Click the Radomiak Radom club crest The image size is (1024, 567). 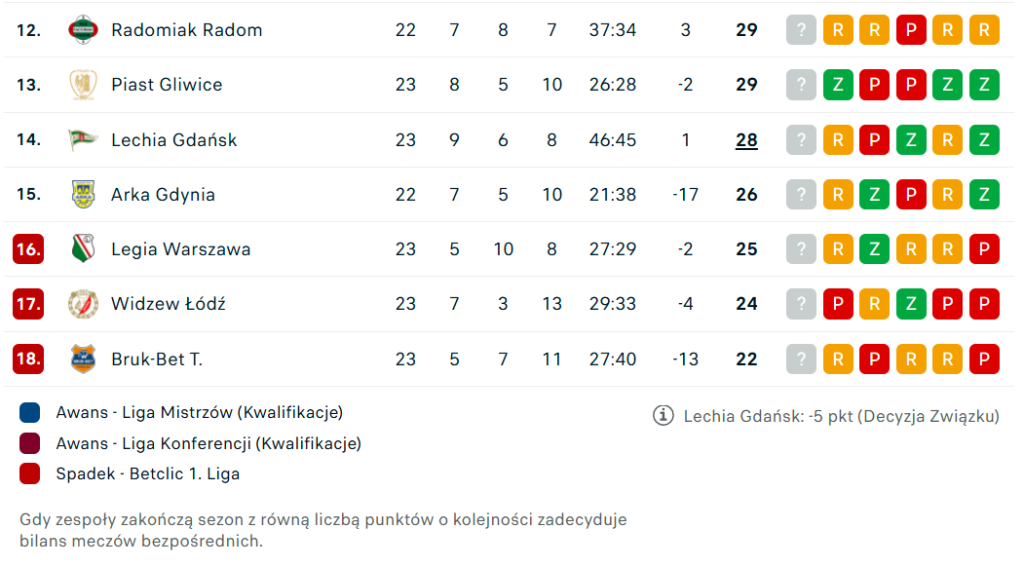(x=83, y=30)
